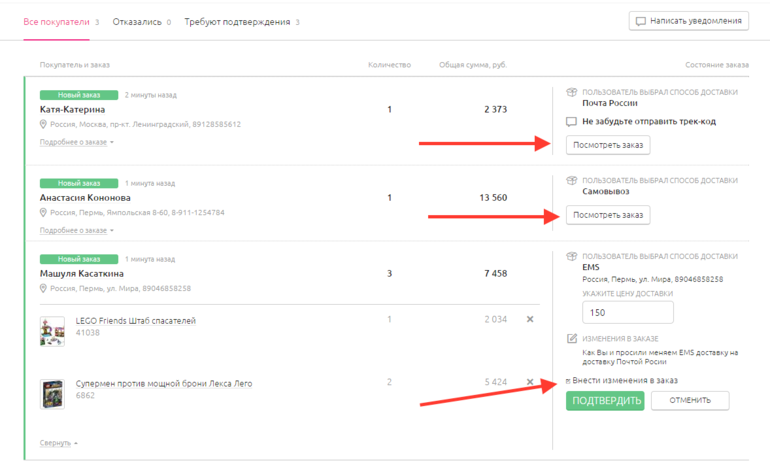Click location pin icon for Катя-Катерина
Viewport: 770px width, 461px height.
[x=44, y=125]
